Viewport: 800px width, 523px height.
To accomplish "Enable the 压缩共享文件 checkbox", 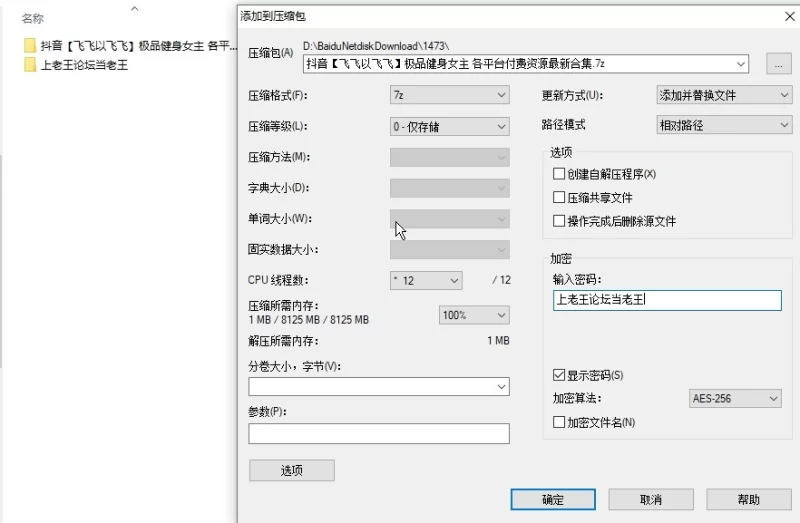I will [559, 197].
